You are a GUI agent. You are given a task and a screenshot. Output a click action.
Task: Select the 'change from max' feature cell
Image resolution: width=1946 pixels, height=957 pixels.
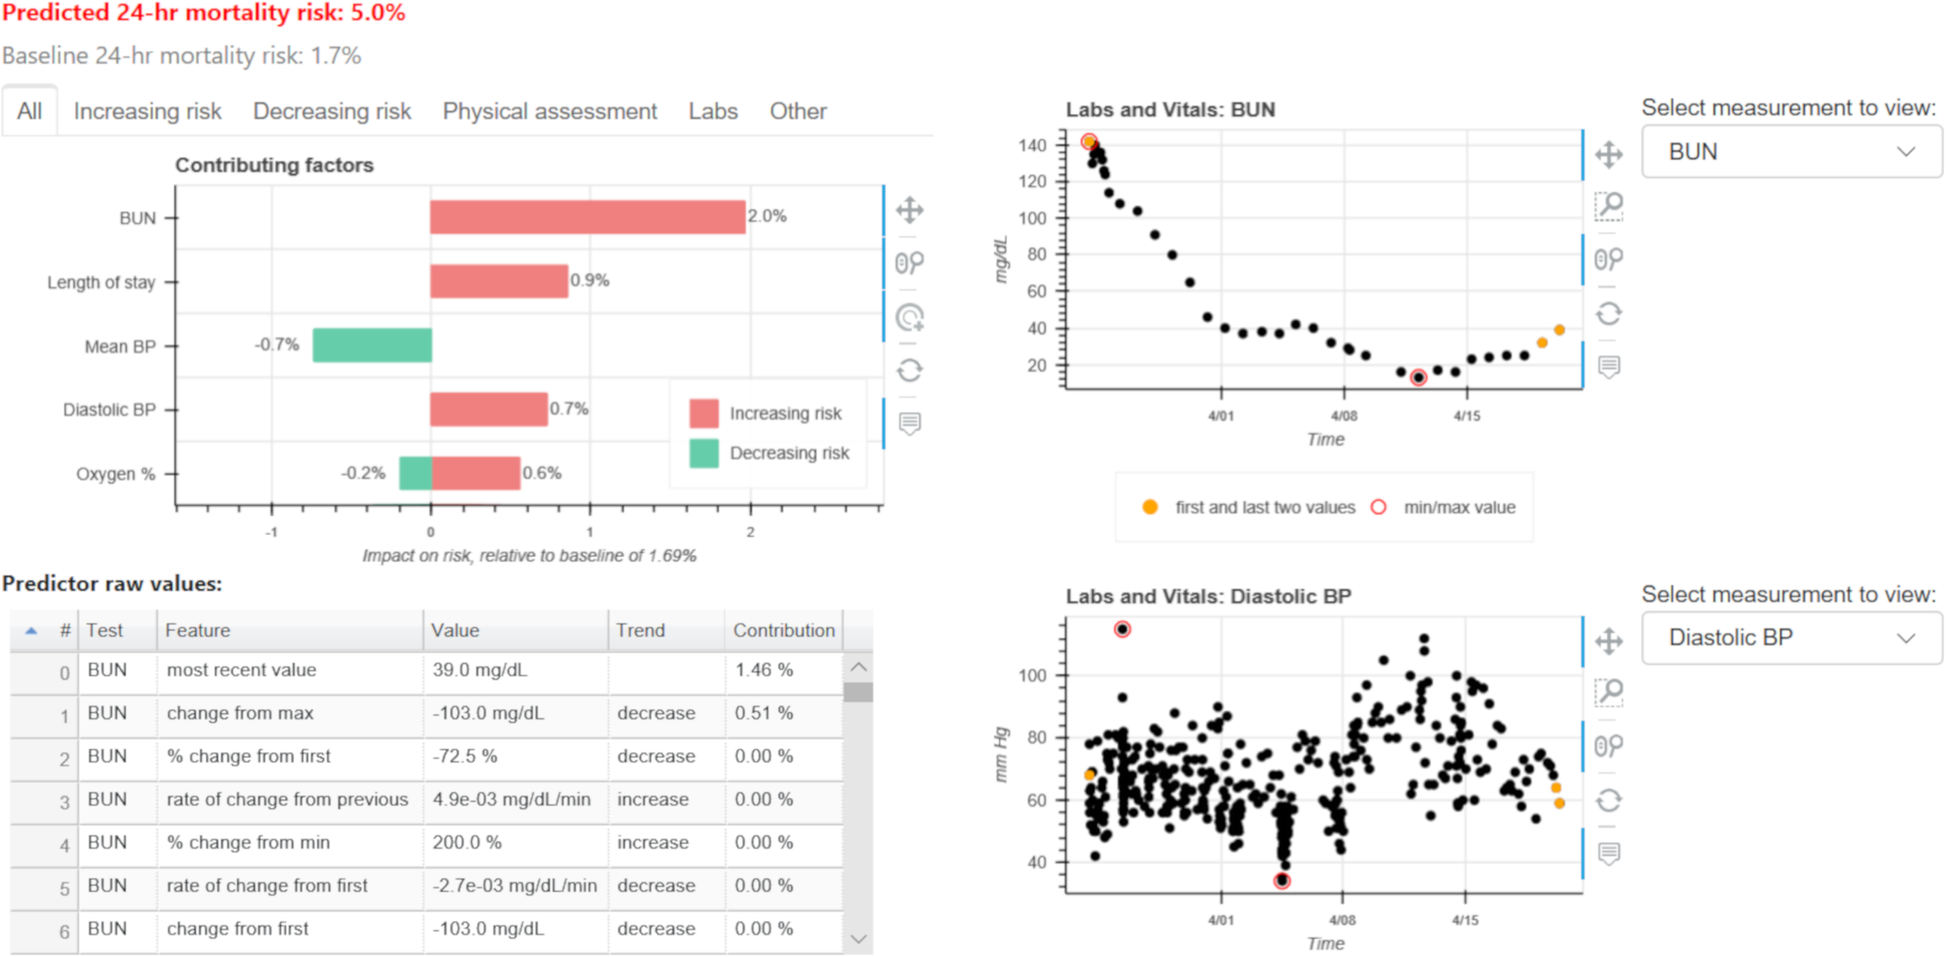[x=290, y=714]
